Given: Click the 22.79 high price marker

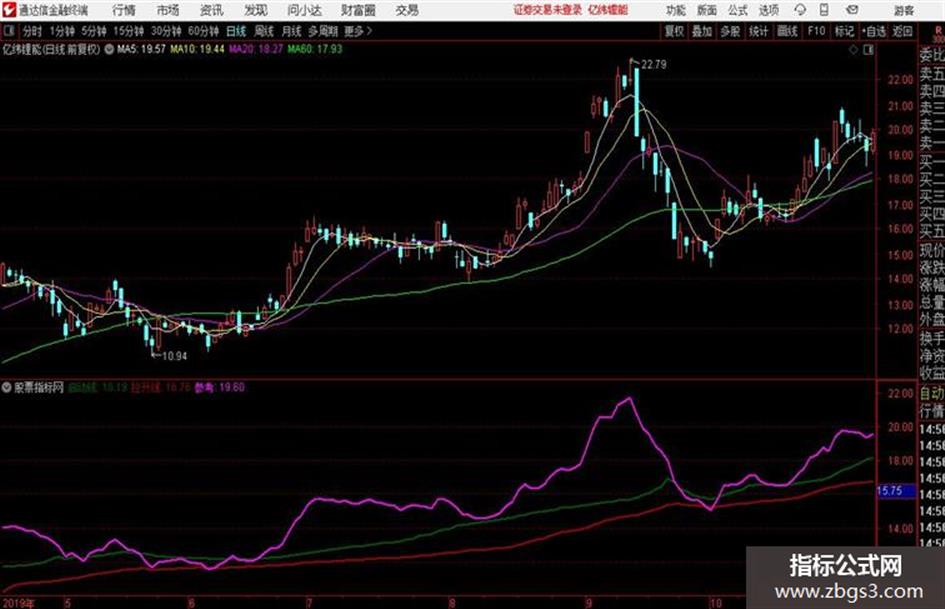Looking at the screenshot, I should pos(653,65).
